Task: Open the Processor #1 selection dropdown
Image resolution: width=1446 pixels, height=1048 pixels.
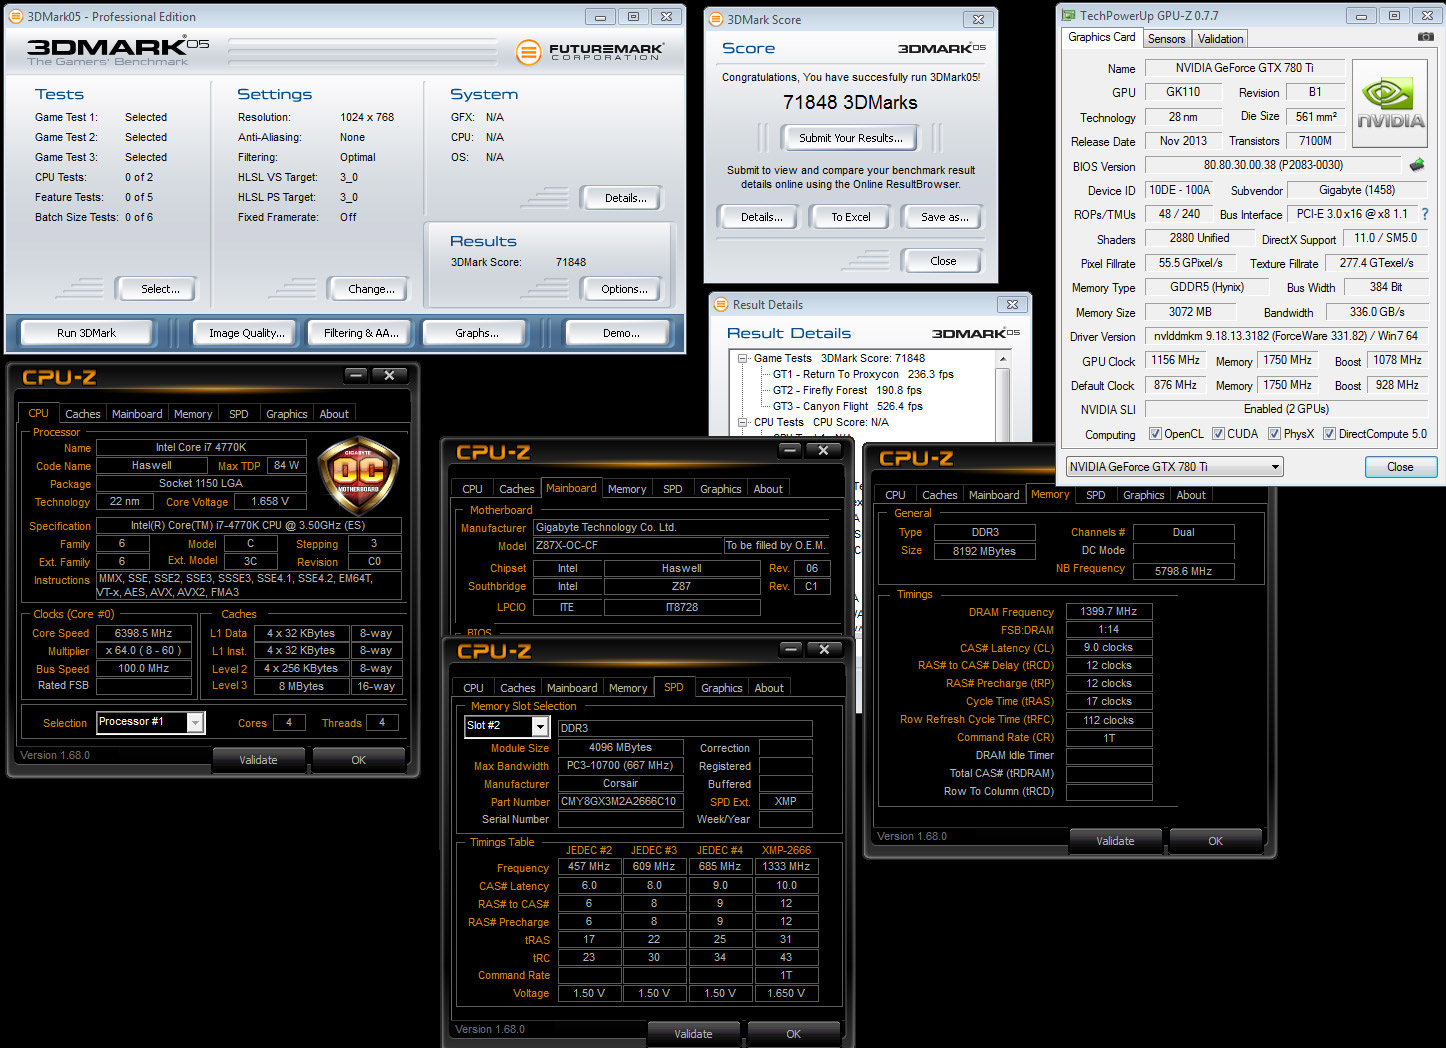Action: 150,722
